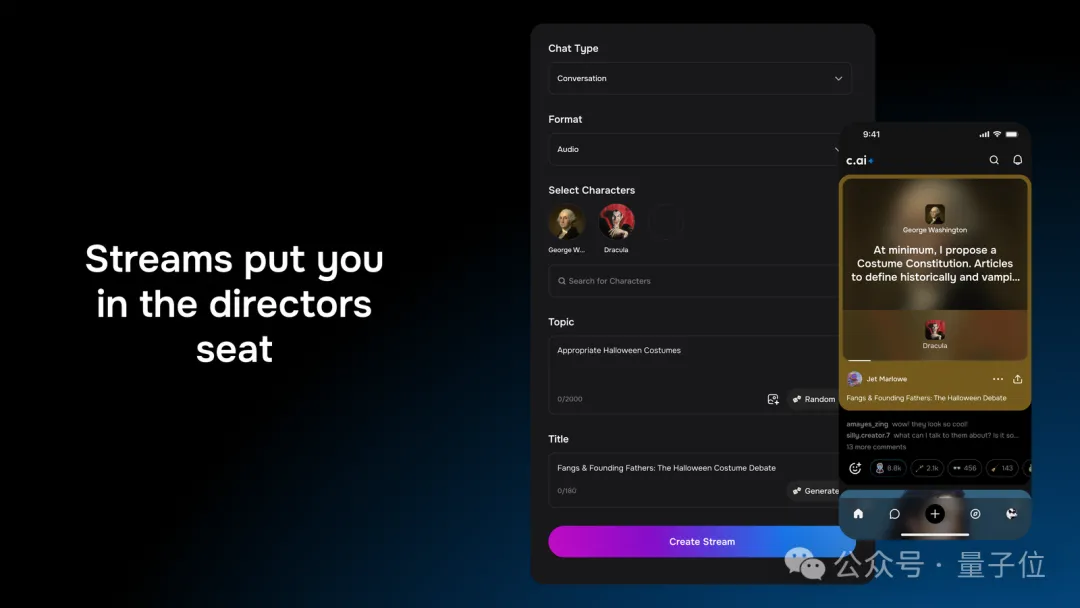Screen dimensions: 1080x608
Task: Toggle the George Washington character selection
Action: 567,223
